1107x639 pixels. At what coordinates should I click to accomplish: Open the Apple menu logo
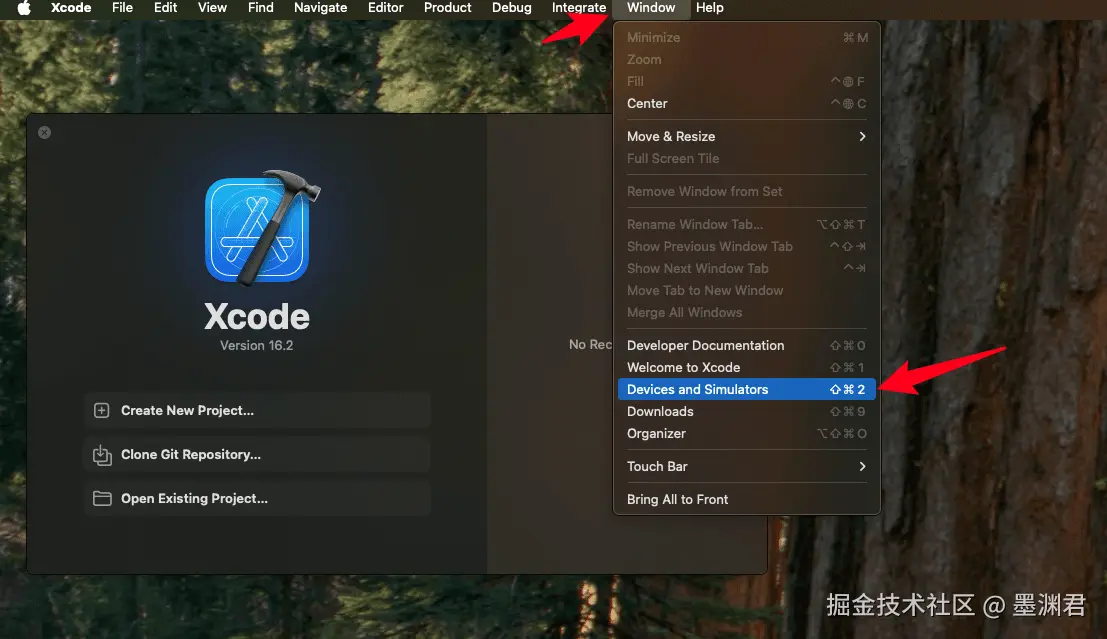(x=24, y=8)
